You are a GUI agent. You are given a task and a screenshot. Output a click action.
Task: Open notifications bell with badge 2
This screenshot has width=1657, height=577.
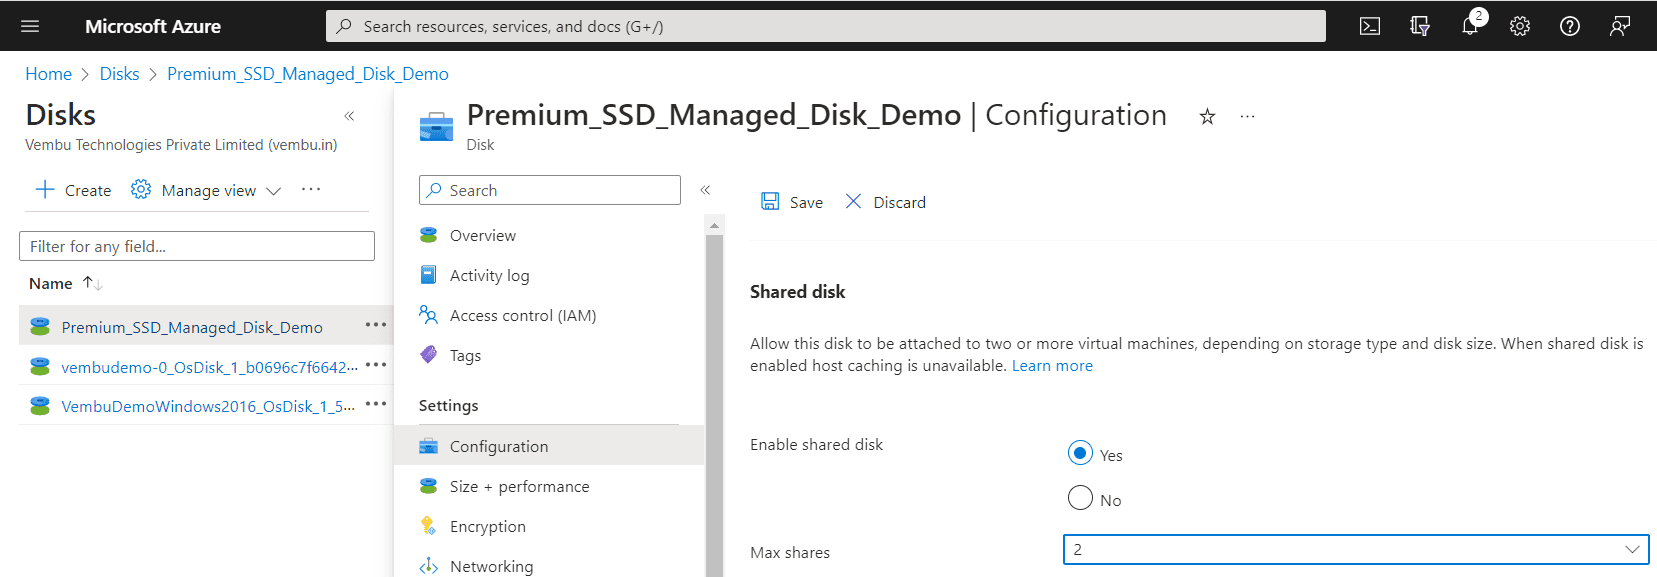(1470, 24)
